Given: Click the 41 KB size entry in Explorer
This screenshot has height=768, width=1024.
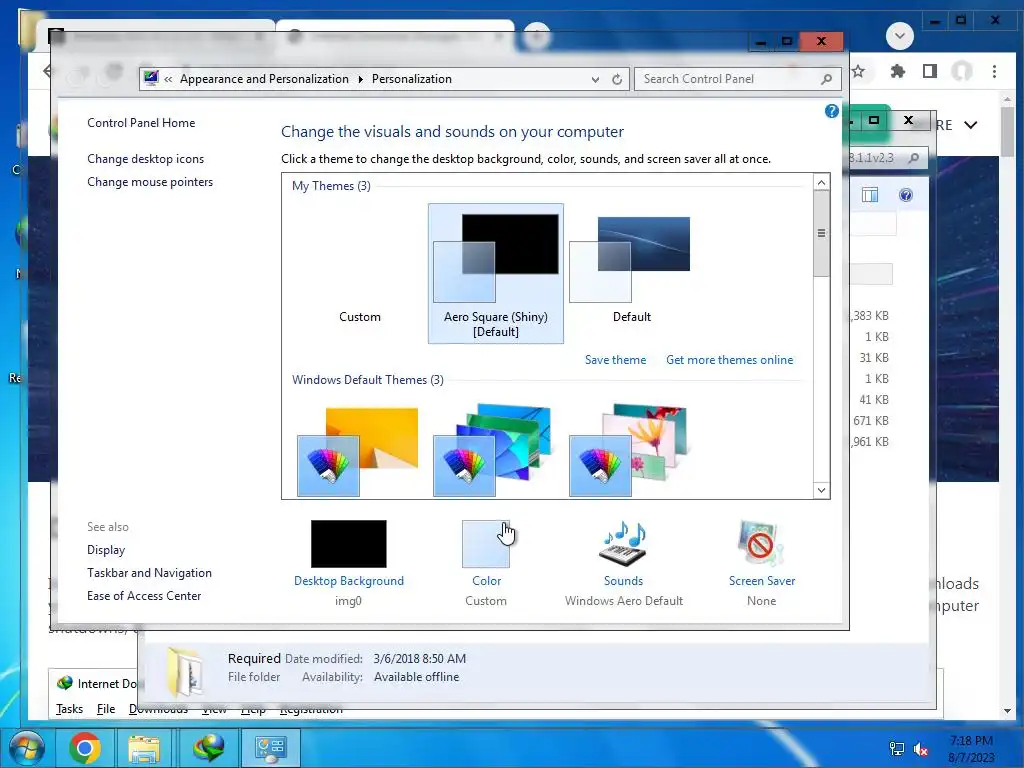Looking at the screenshot, I should pos(874,400).
